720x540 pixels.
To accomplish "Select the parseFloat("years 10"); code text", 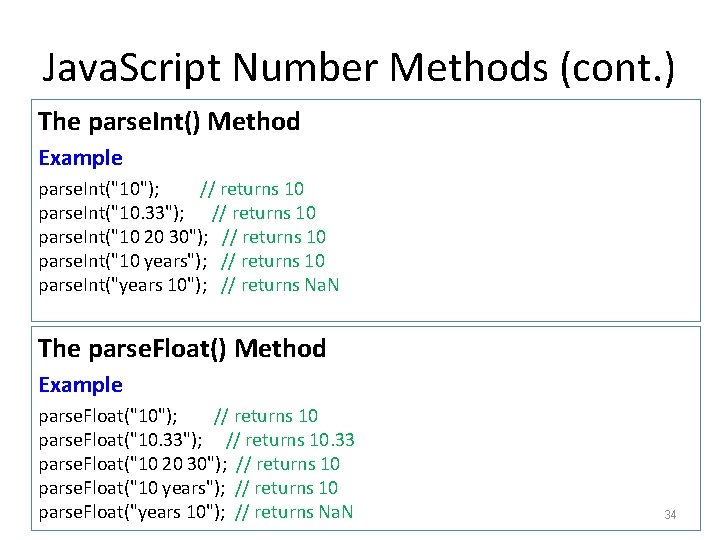I will point(131,512).
